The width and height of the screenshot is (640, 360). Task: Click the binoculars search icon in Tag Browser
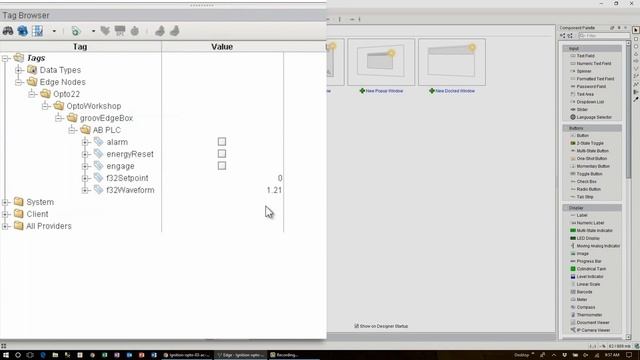click(8, 31)
